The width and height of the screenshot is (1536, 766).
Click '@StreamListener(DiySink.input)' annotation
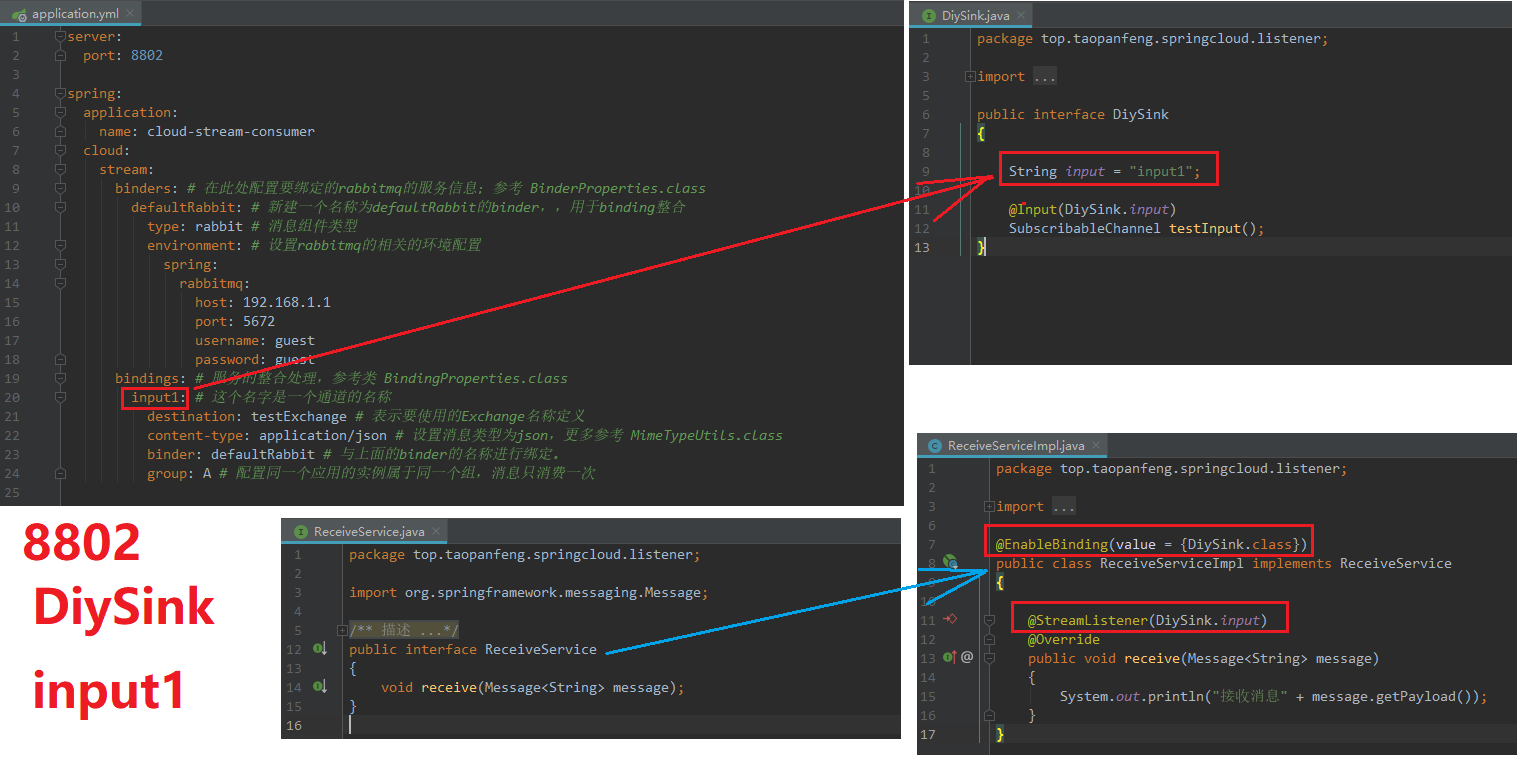point(1147,621)
